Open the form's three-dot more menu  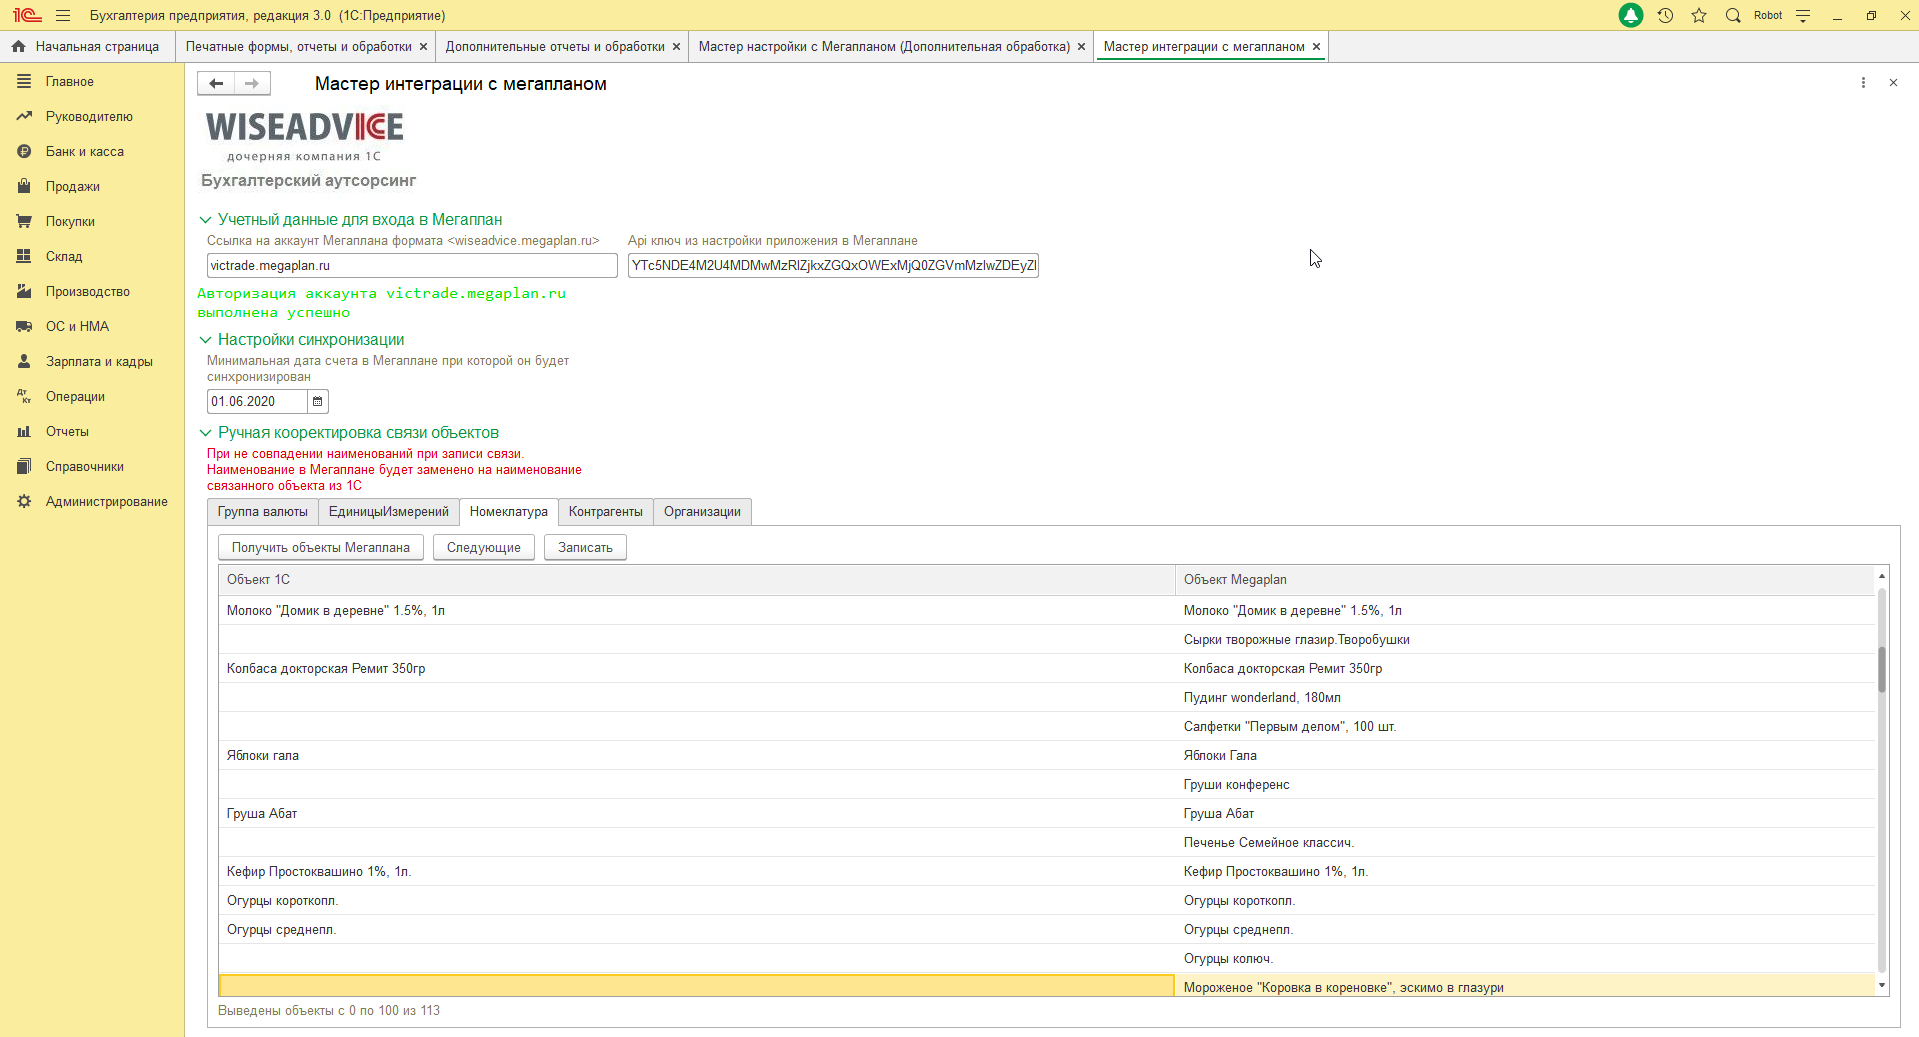point(1863,83)
